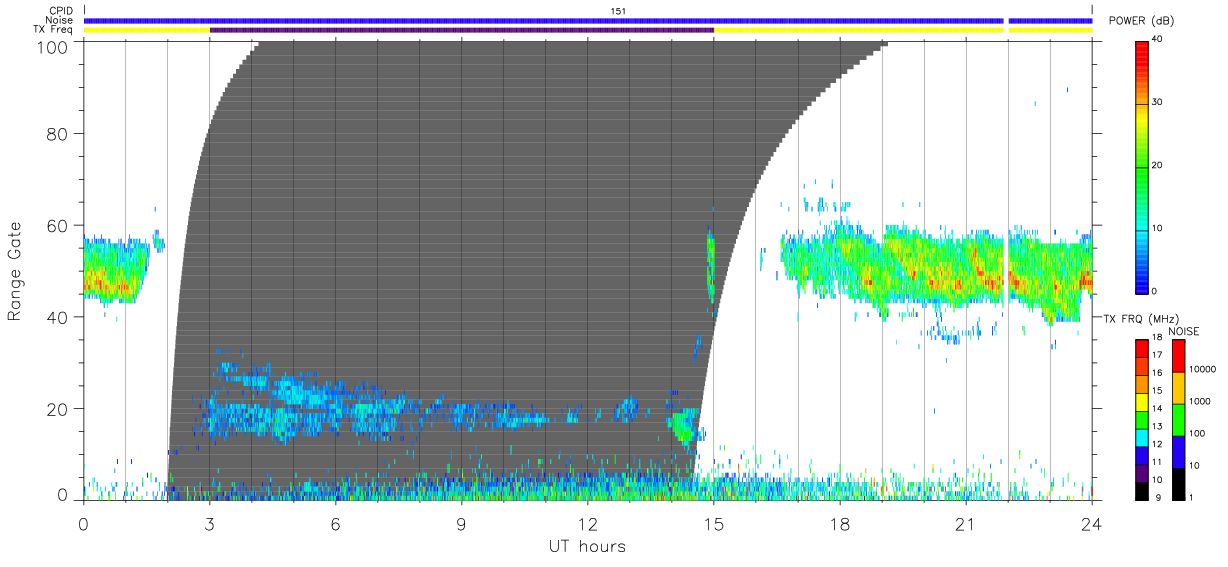Select the 'CPID' label at top left
Screen dimensions: 1228x567
click(x=61, y=10)
